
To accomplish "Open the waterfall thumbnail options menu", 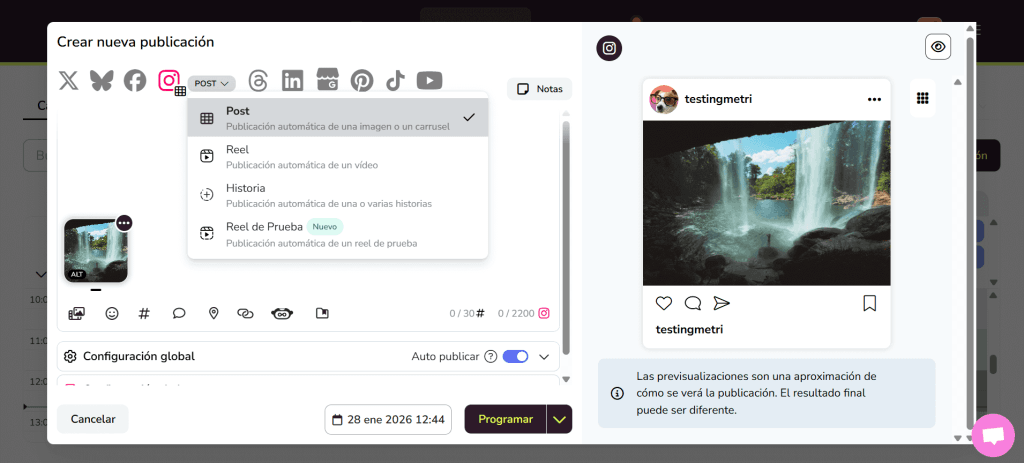I will (x=124, y=223).
